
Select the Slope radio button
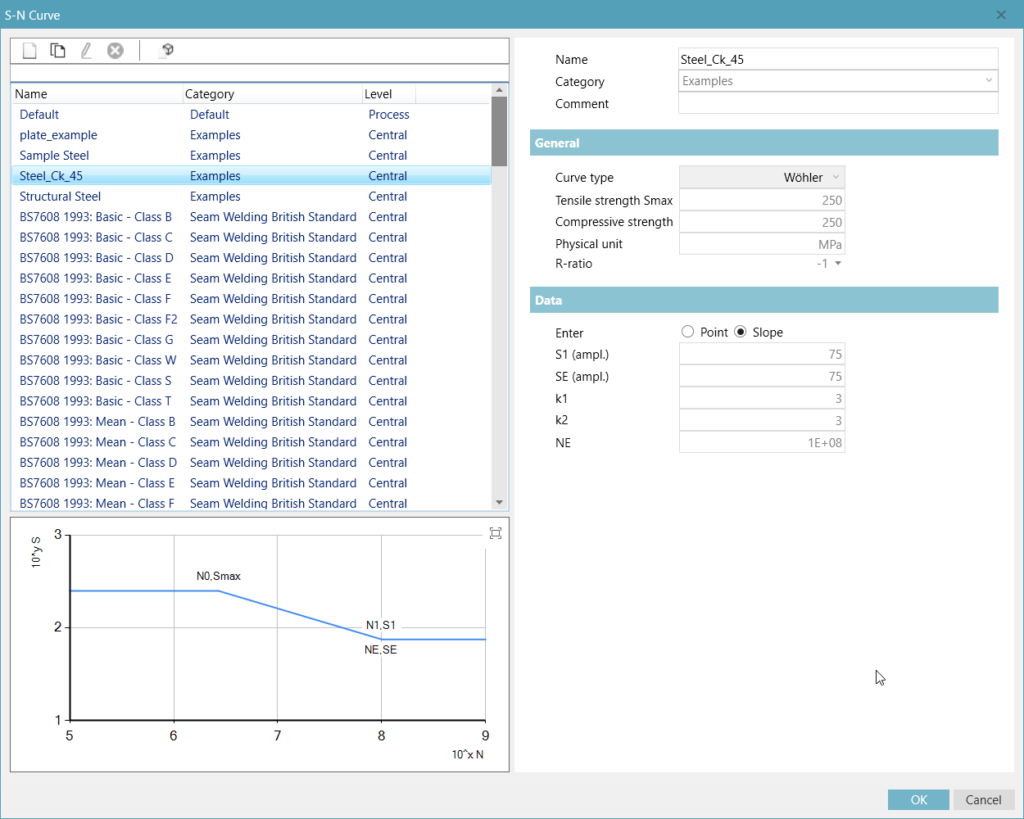(741, 332)
